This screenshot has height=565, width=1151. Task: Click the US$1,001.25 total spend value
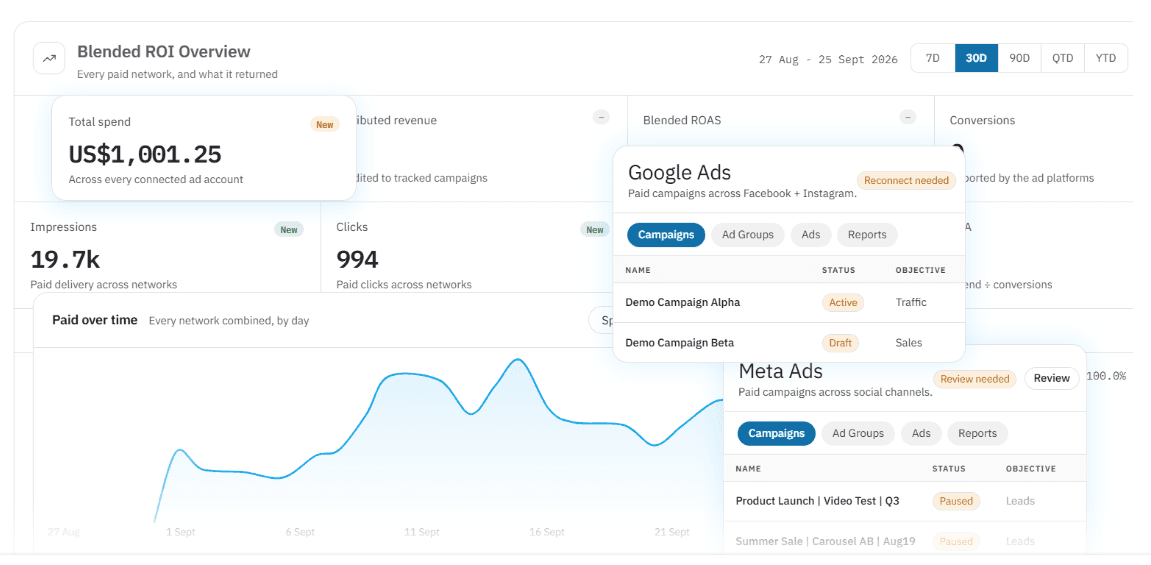(145, 154)
